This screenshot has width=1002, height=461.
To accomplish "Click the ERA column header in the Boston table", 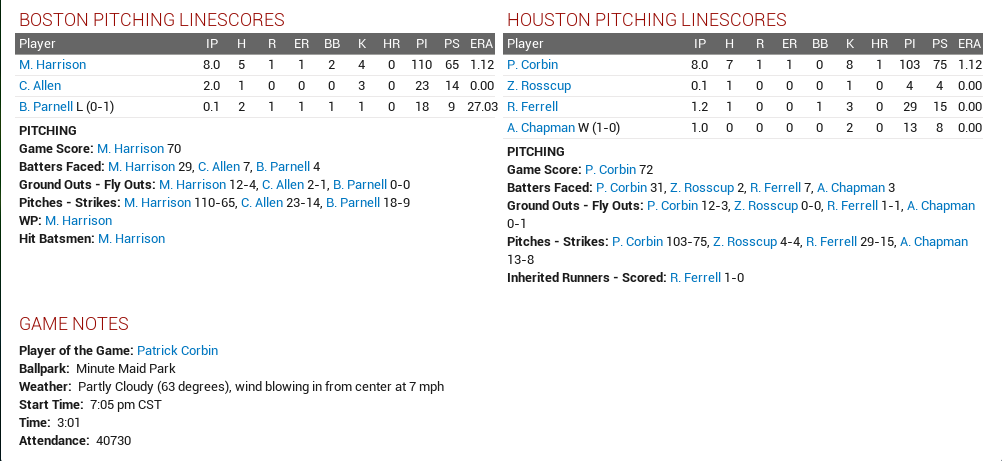I will coord(481,43).
